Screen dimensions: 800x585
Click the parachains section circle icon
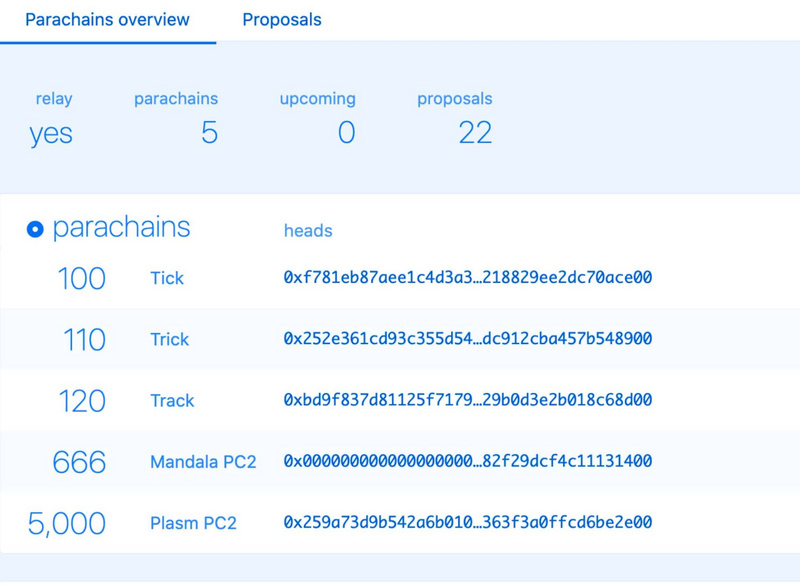coord(35,230)
